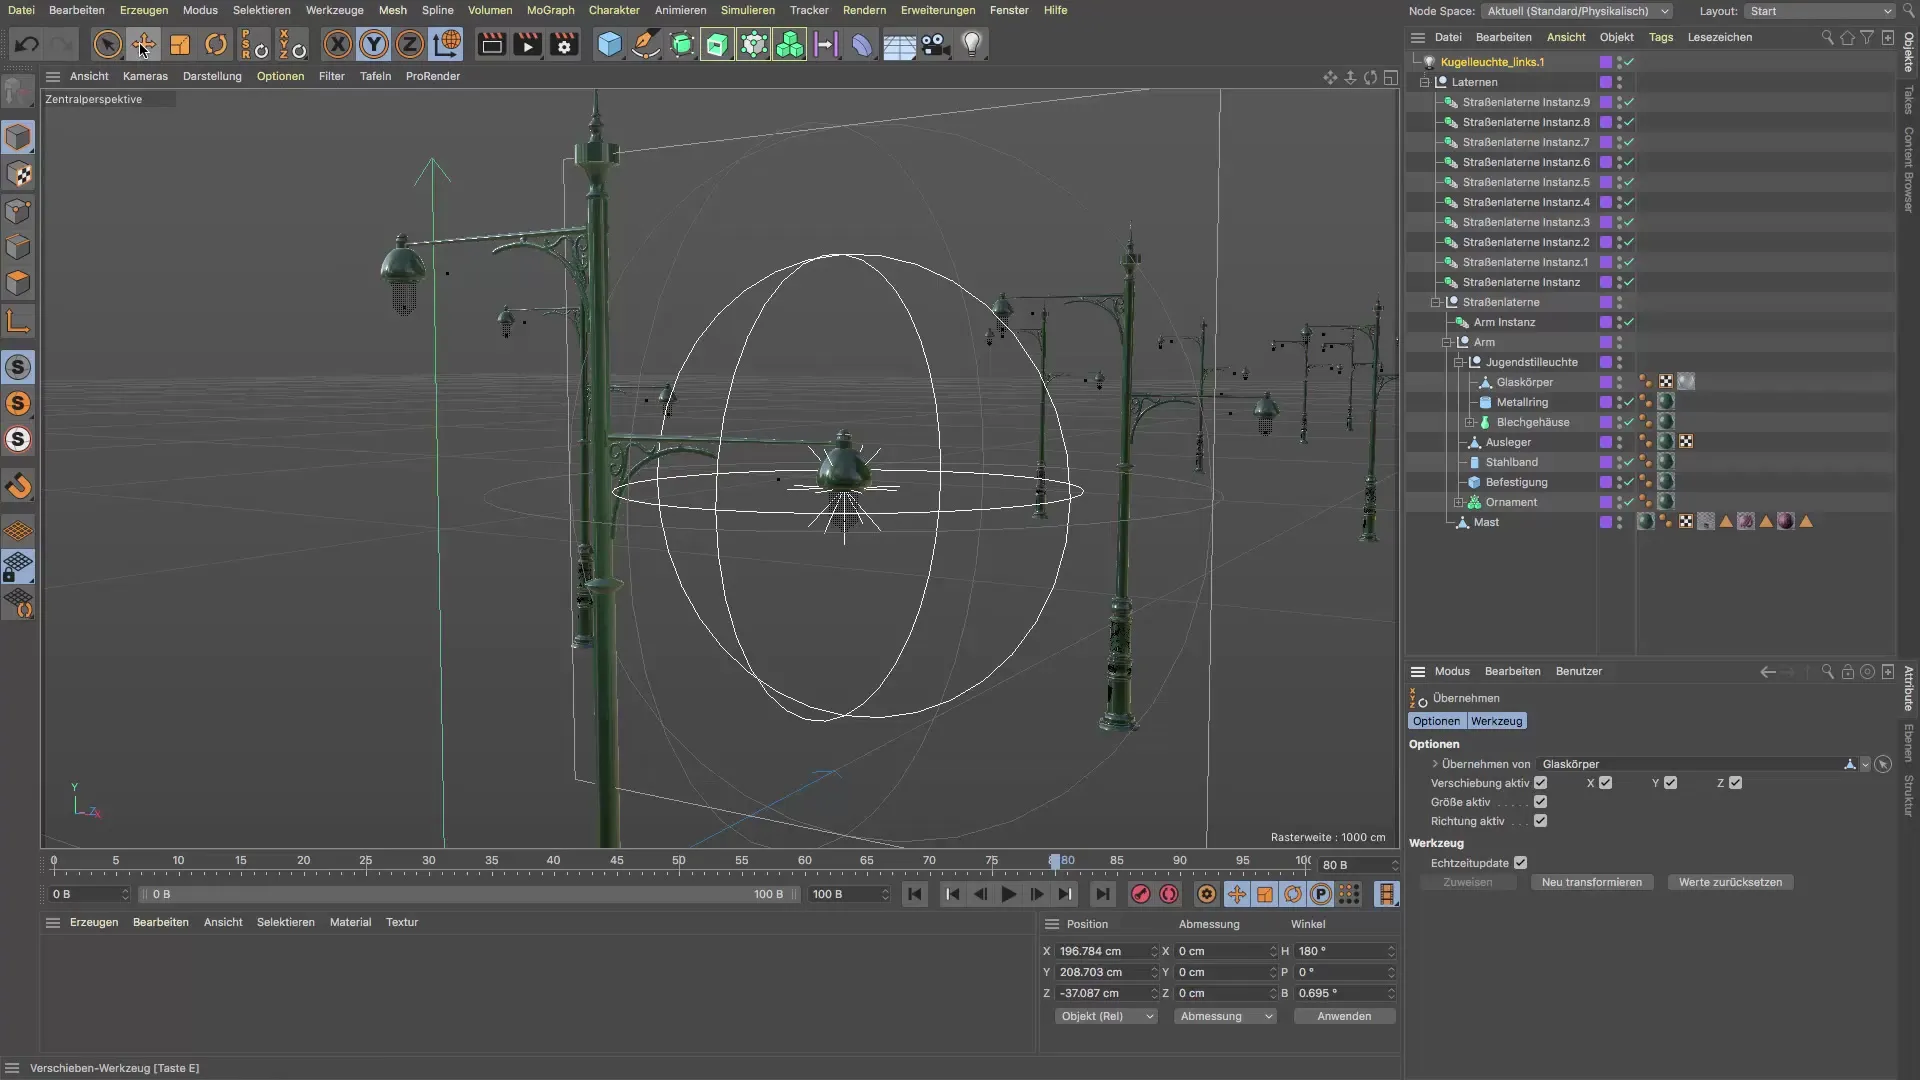Uncheck the Z axis checkbox in options
Image resolution: width=1920 pixels, height=1080 pixels.
pyautogui.click(x=1735, y=783)
